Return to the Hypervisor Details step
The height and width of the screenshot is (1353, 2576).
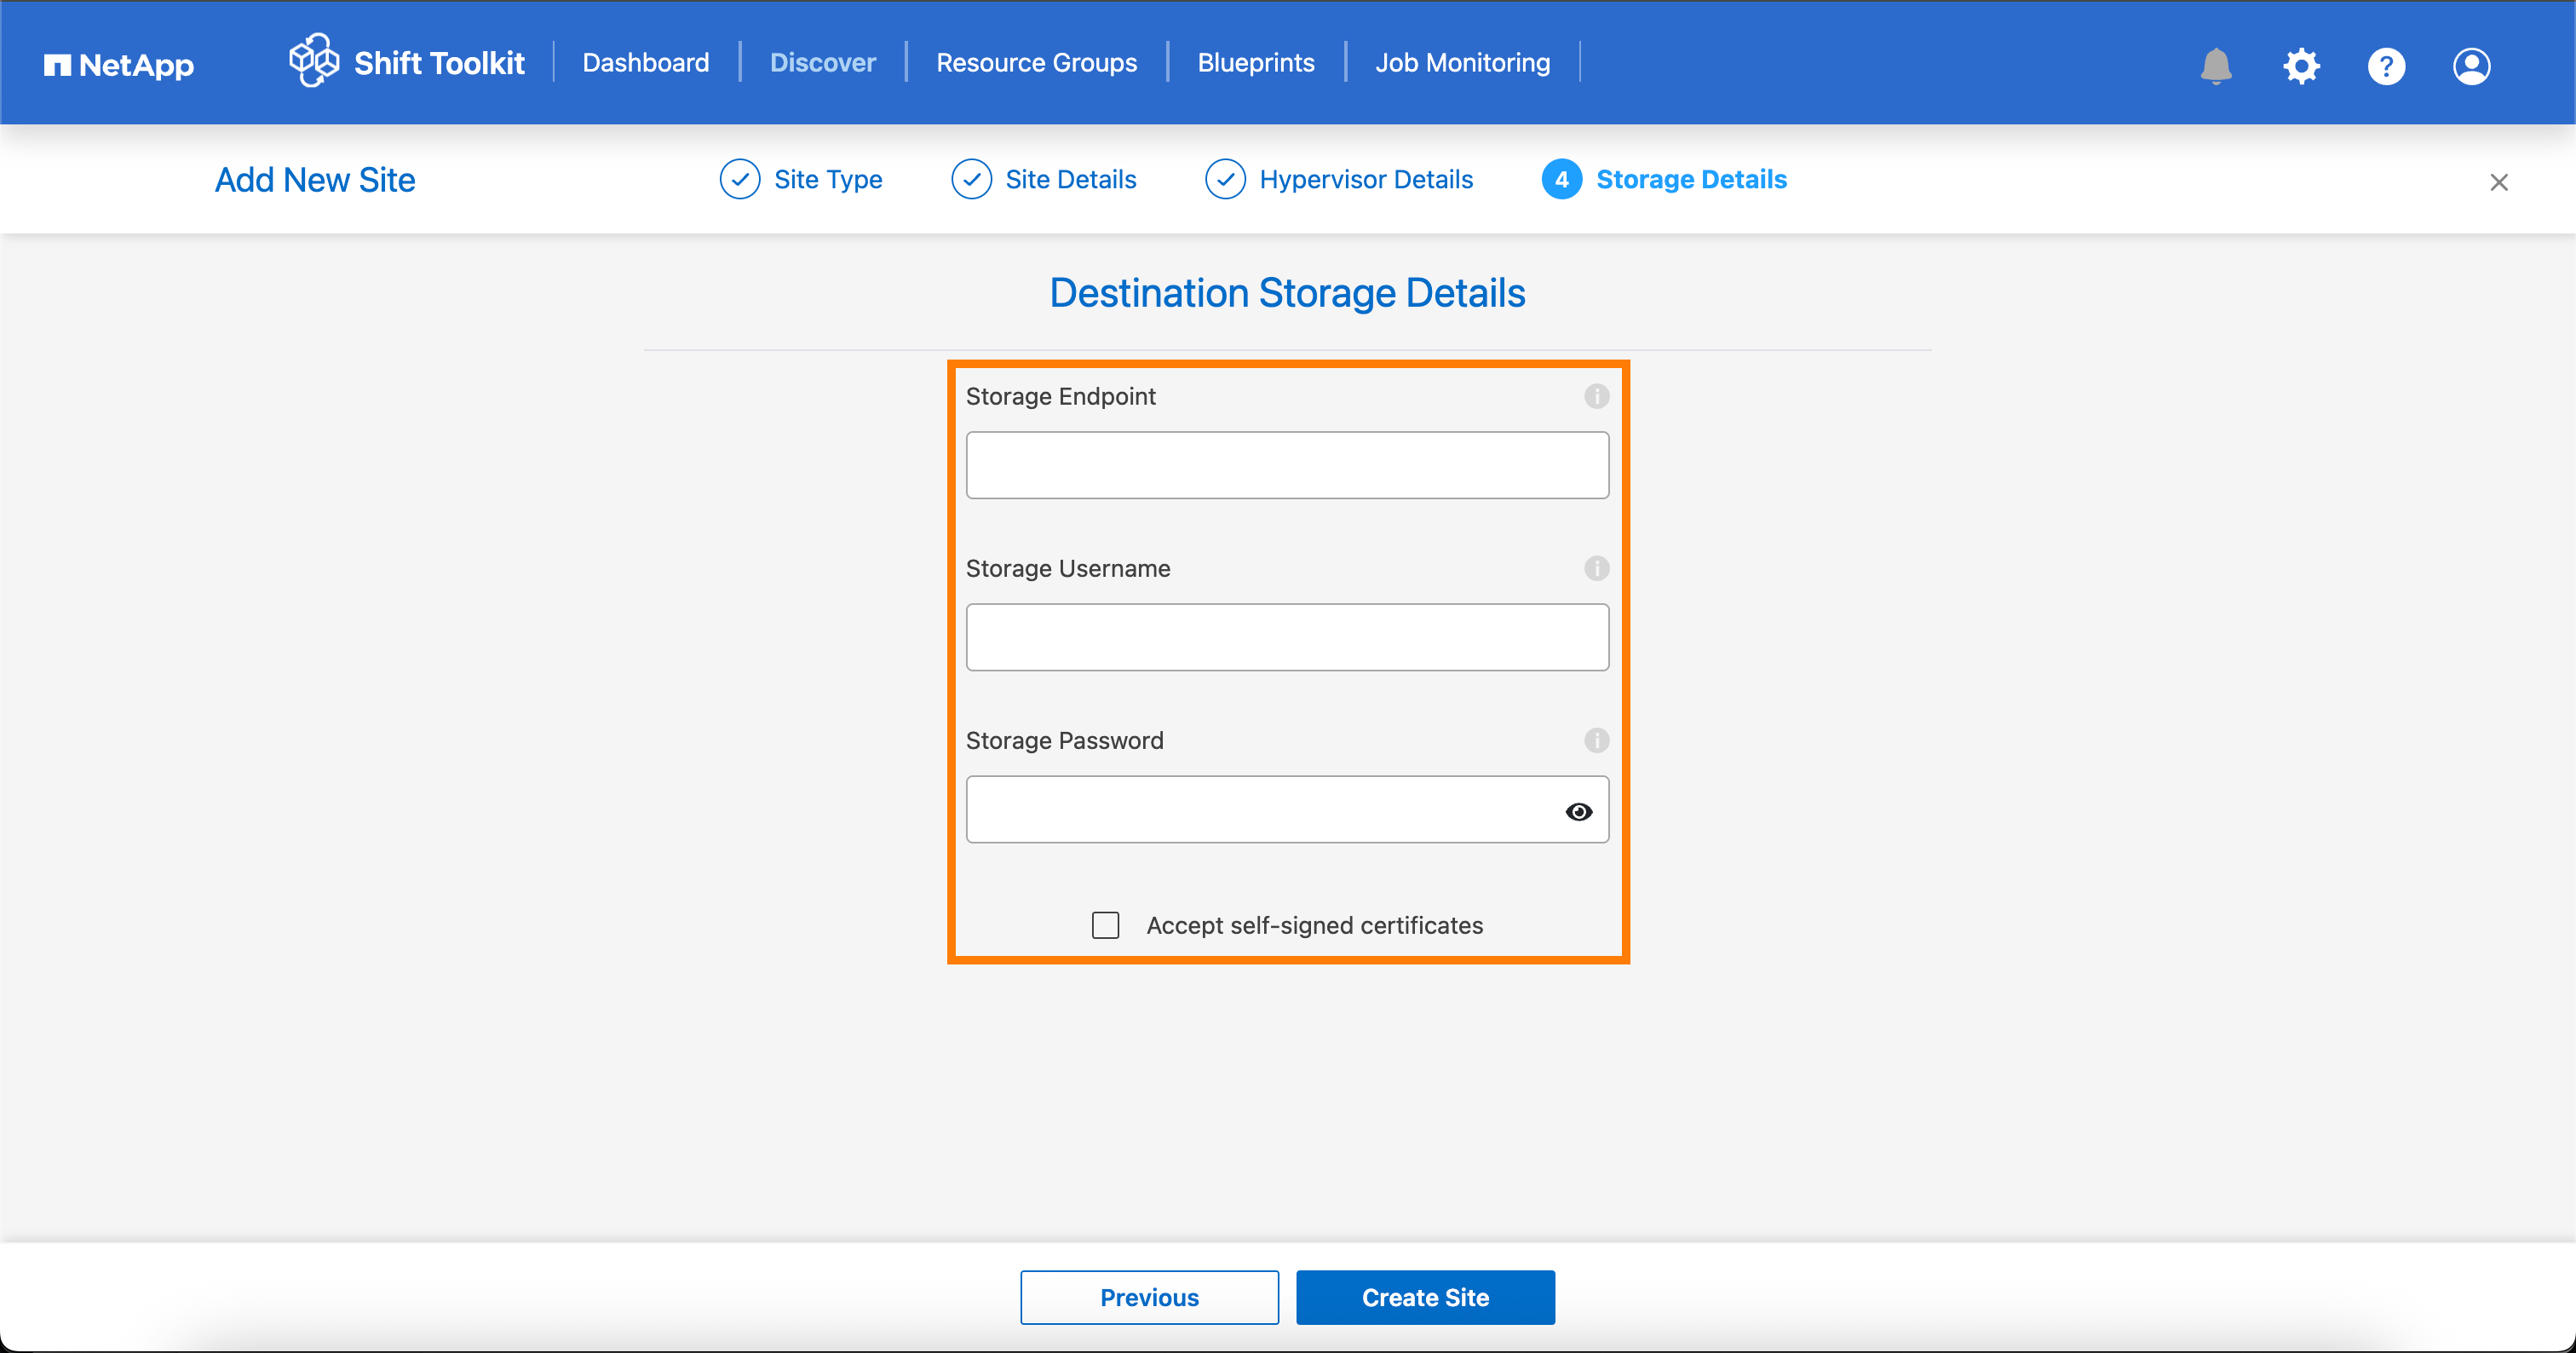(1339, 179)
